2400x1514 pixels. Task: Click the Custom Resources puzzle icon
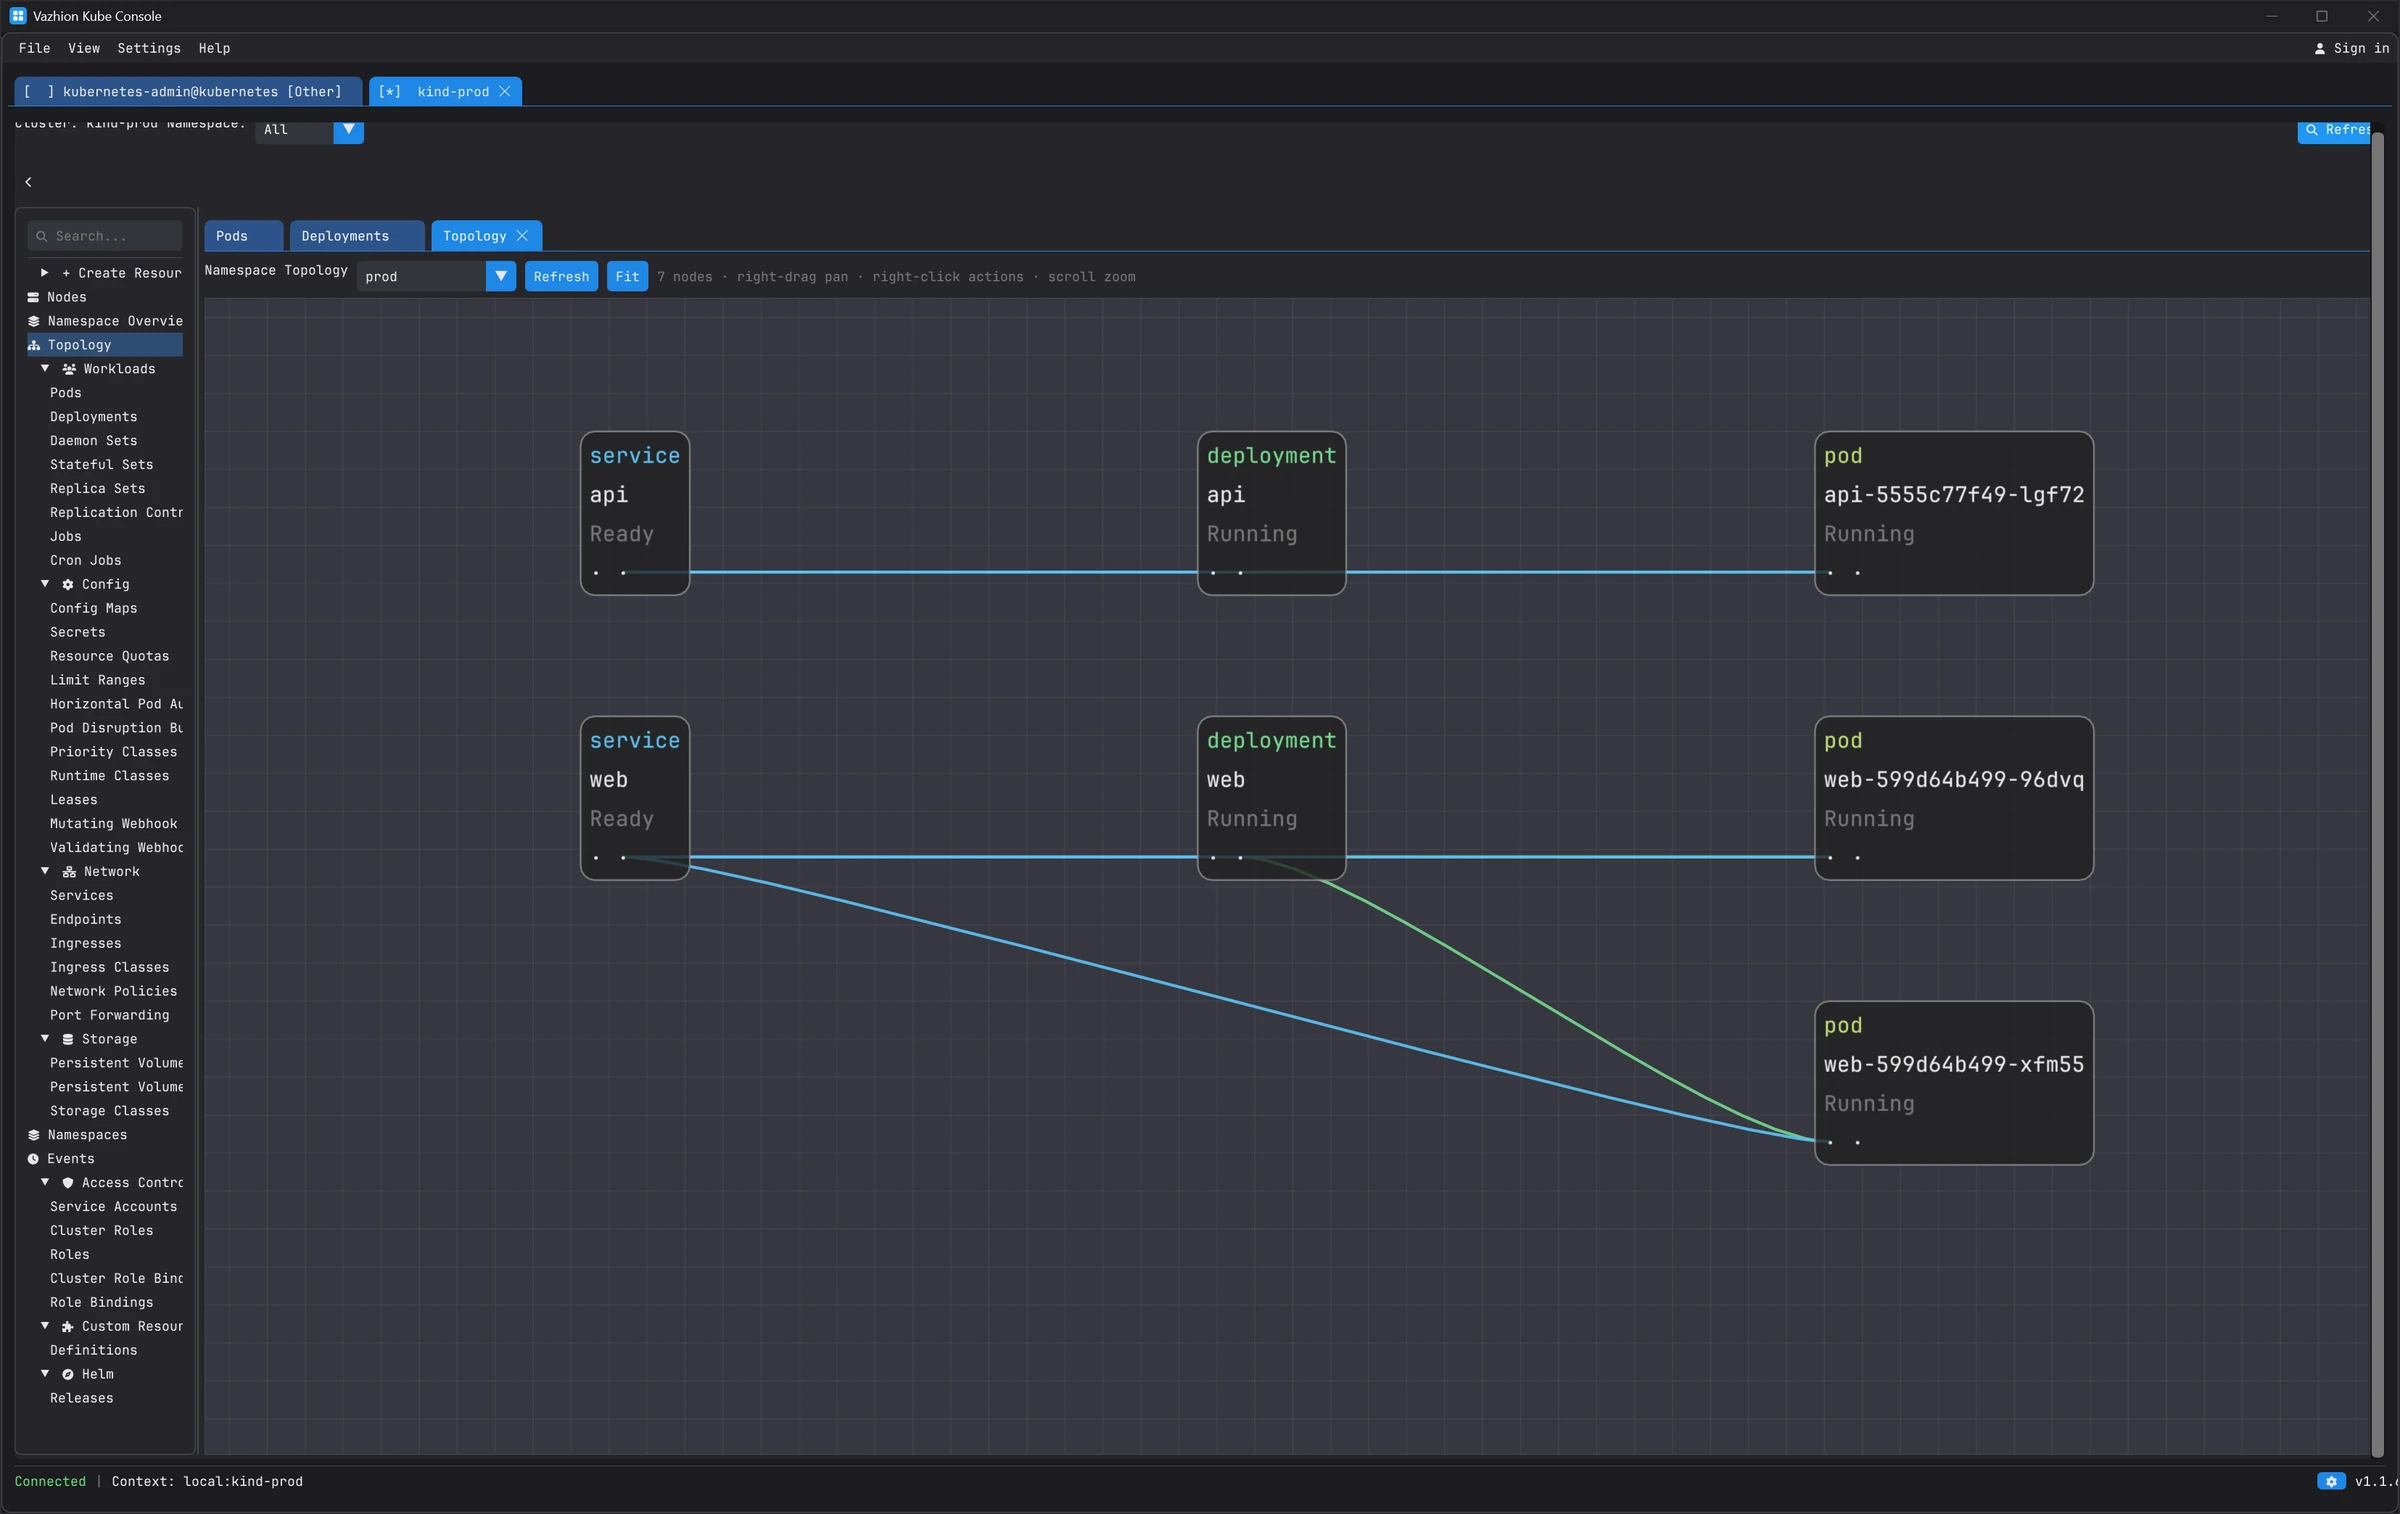(68, 1327)
